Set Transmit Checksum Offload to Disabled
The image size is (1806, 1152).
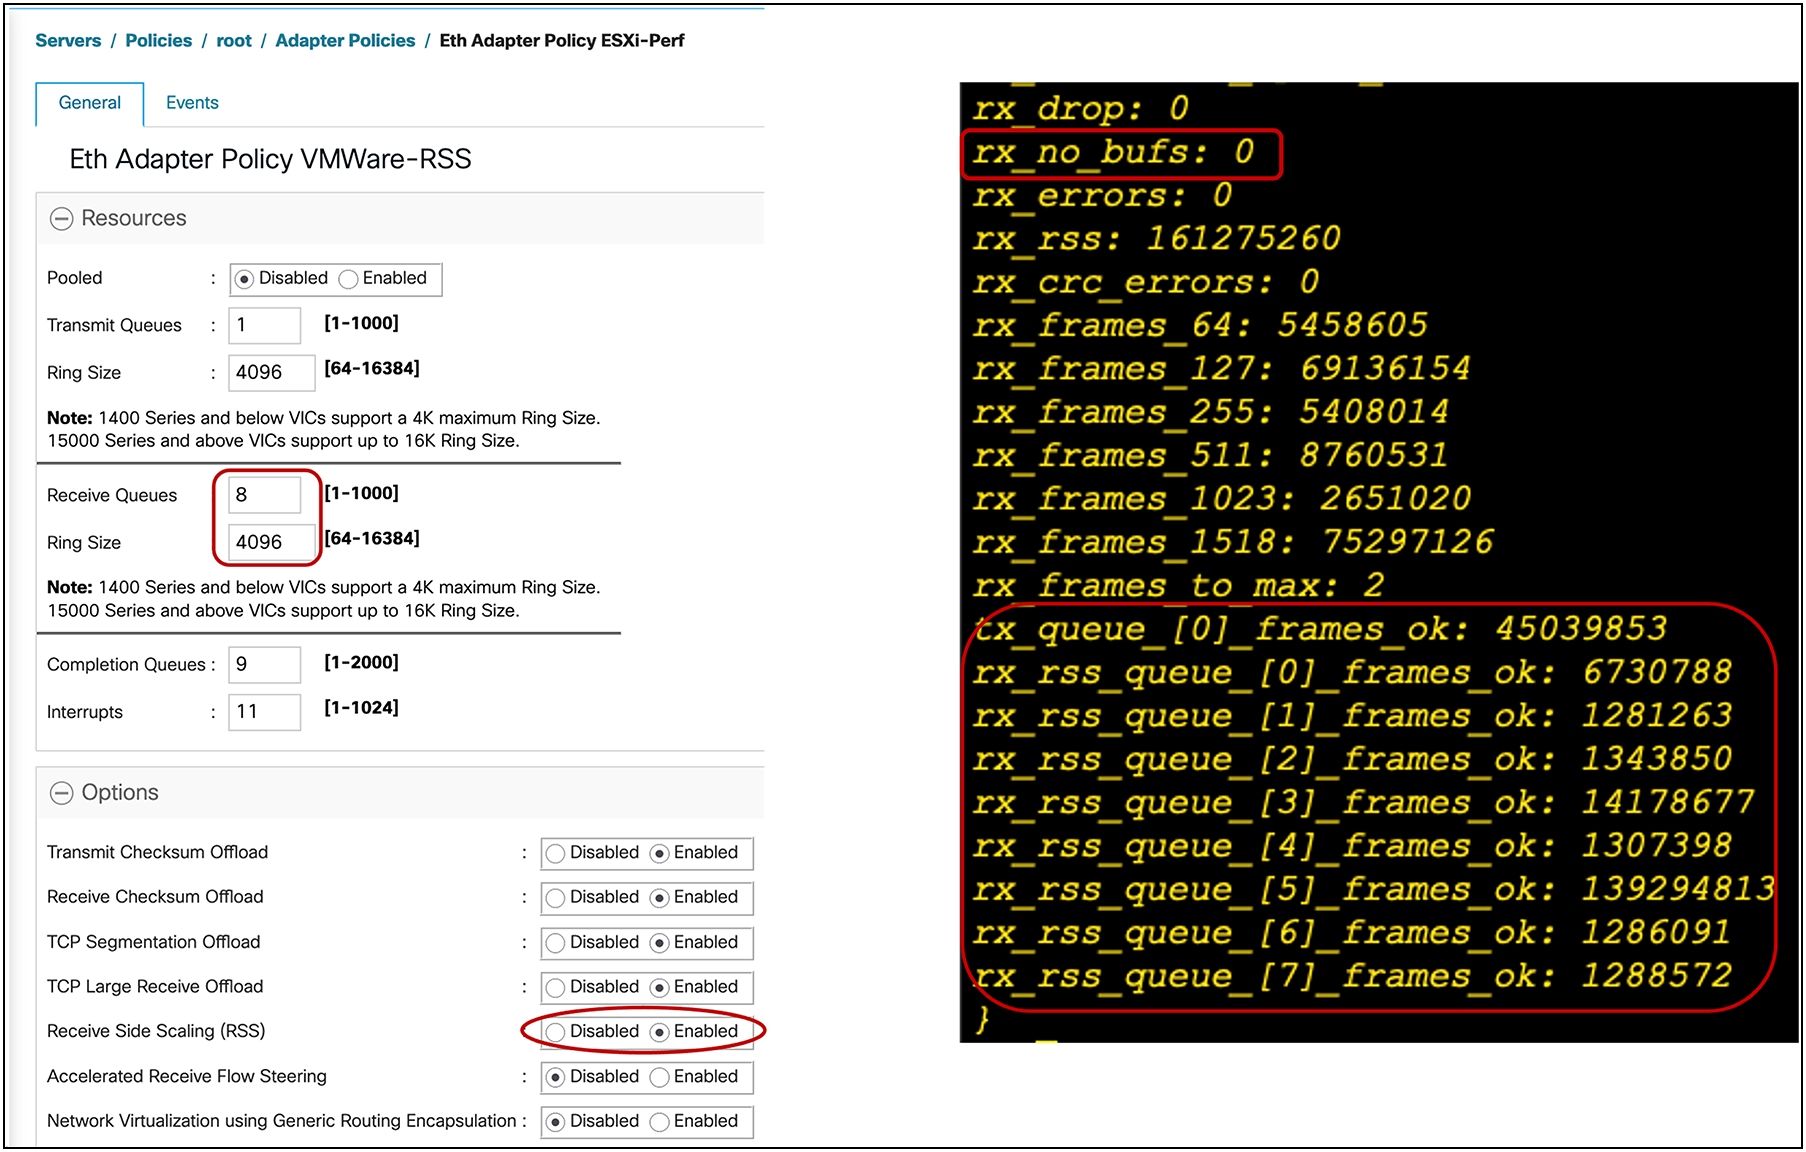point(556,854)
